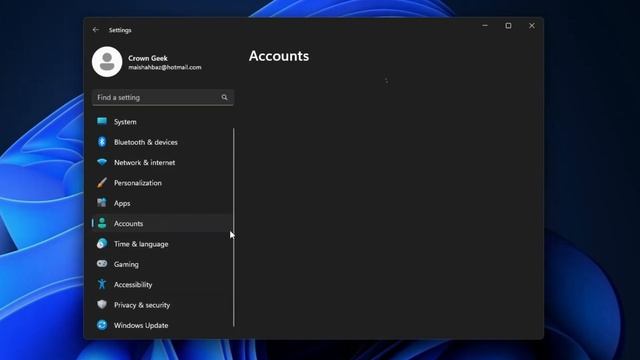Select Time & language label
Screen dimensions: 640x360
pyautogui.click(x=141, y=244)
